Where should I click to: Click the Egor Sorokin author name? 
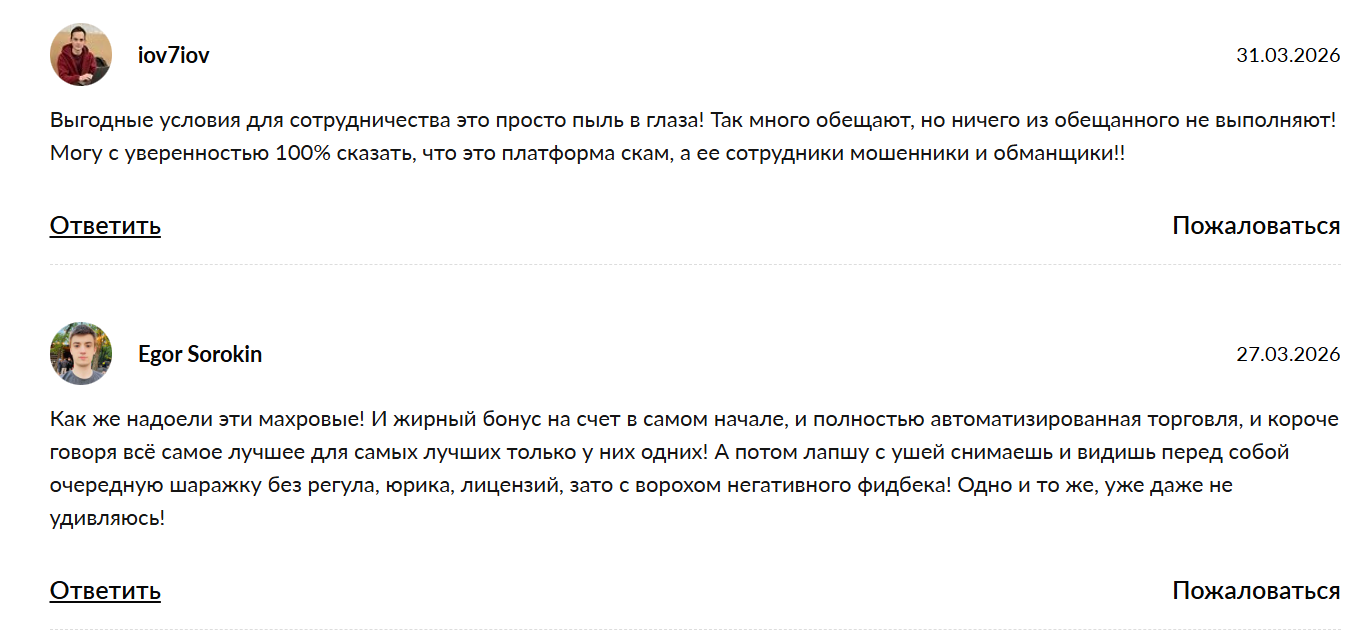pos(200,354)
